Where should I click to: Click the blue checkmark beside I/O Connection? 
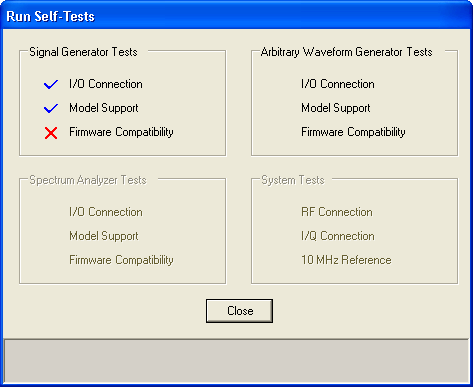(51, 84)
